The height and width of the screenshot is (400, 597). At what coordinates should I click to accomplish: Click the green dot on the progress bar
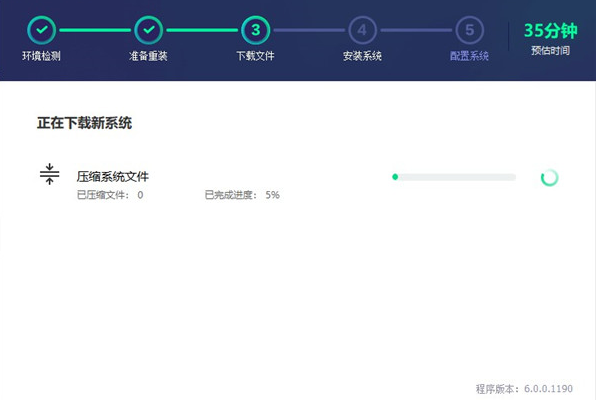pyautogui.click(x=395, y=177)
